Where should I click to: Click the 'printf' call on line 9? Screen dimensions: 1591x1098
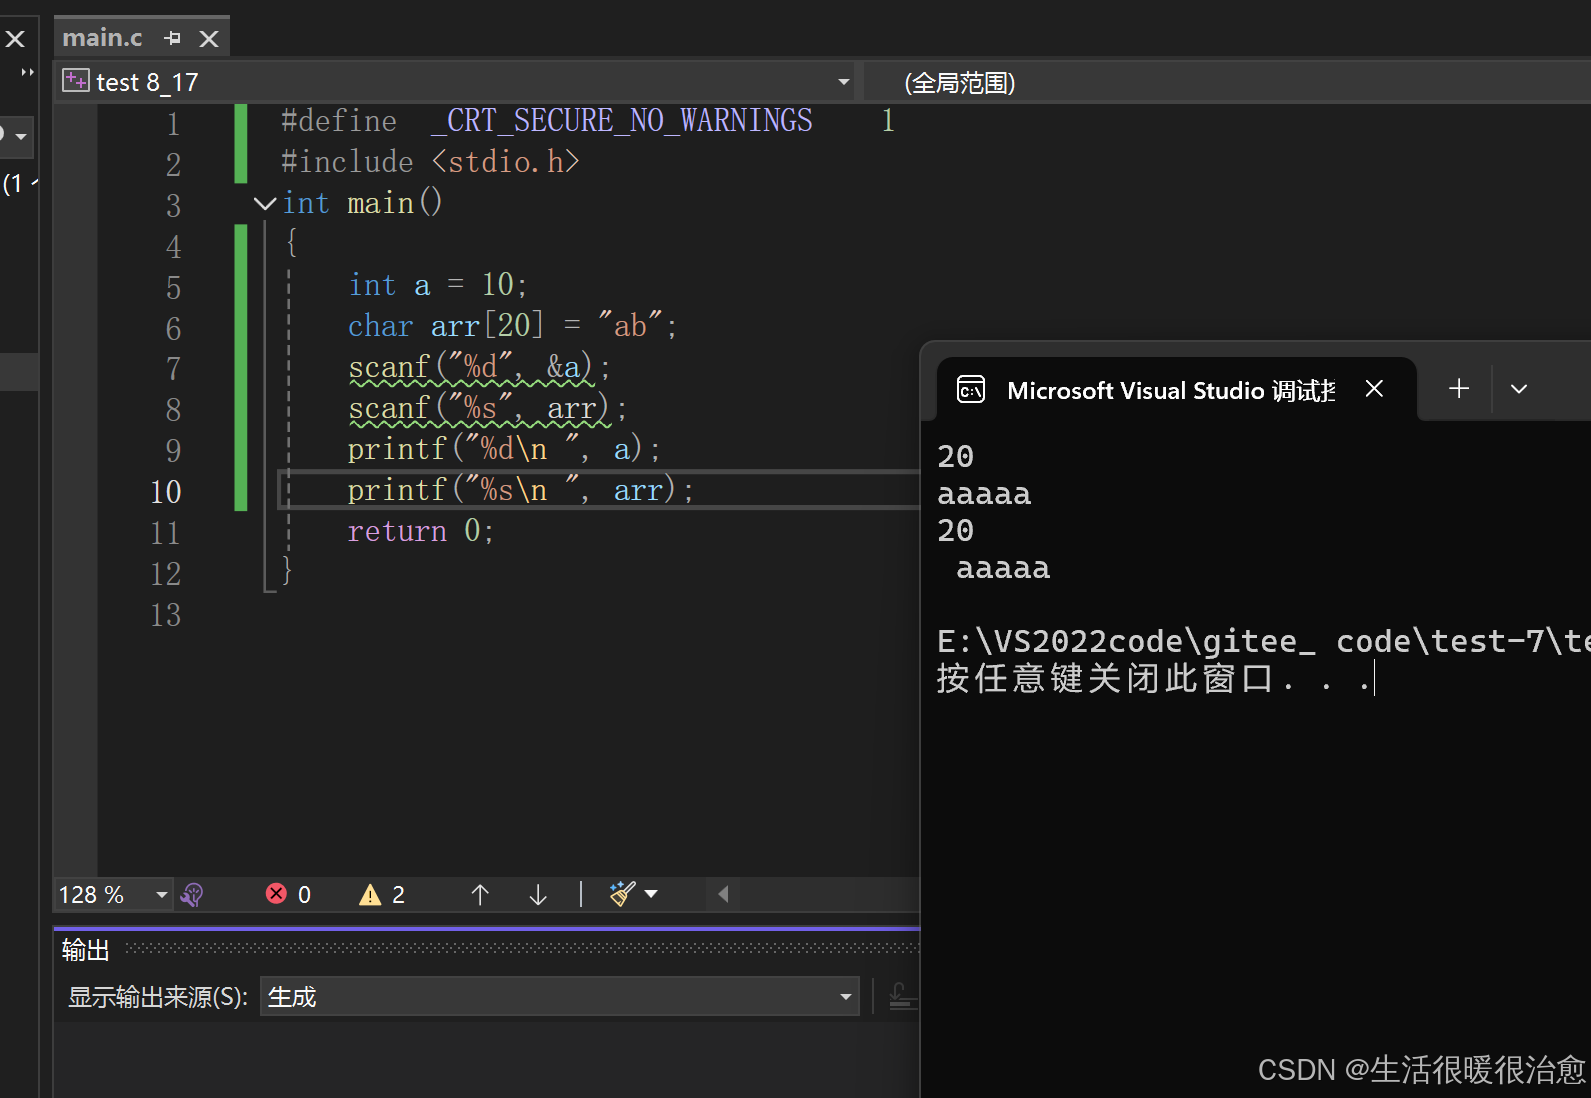397,449
